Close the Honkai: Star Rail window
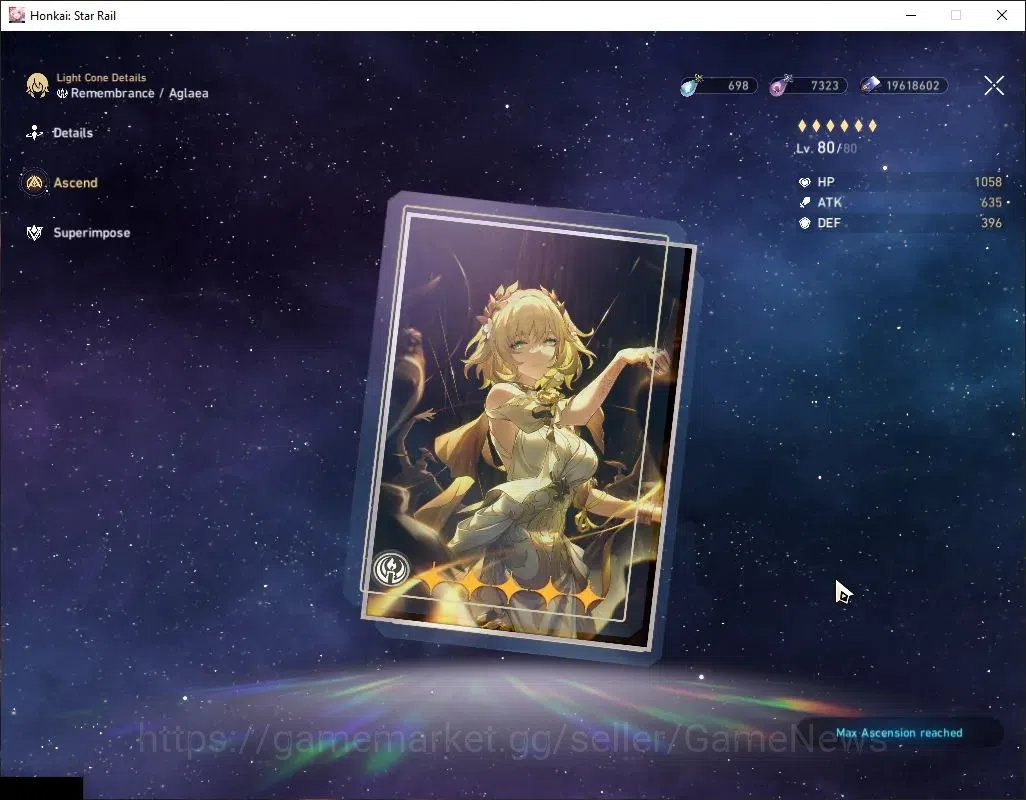This screenshot has height=800, width=1026. [1002, 15]
